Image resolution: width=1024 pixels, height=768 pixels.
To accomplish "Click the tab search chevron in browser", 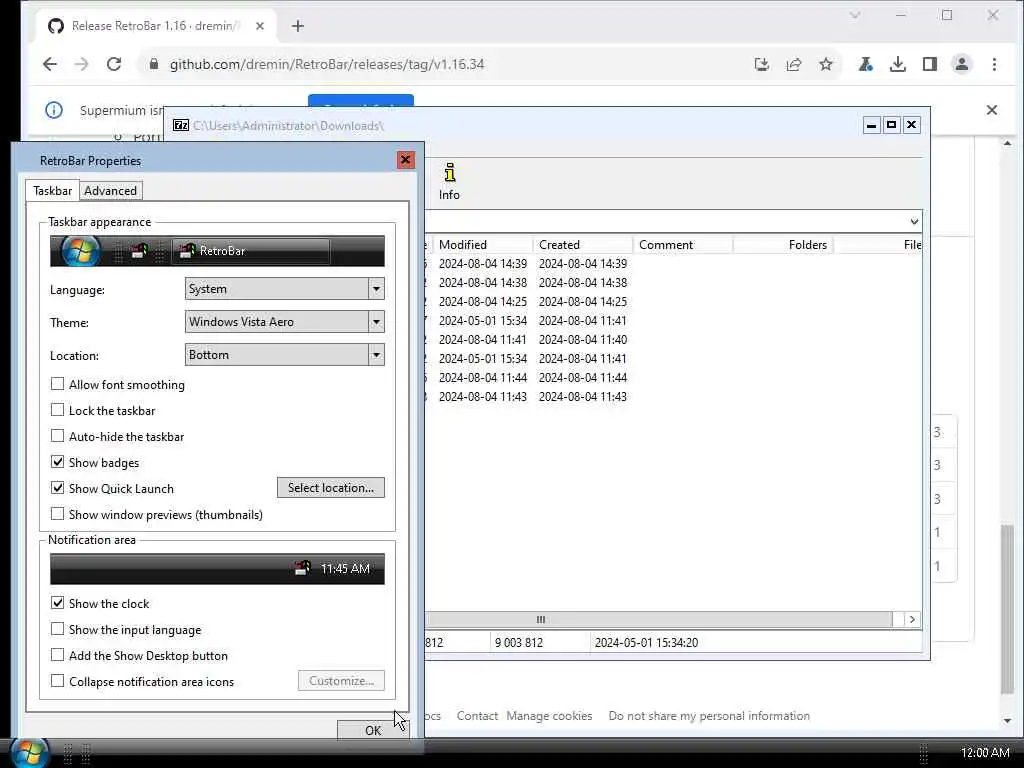I will point(854,15).
